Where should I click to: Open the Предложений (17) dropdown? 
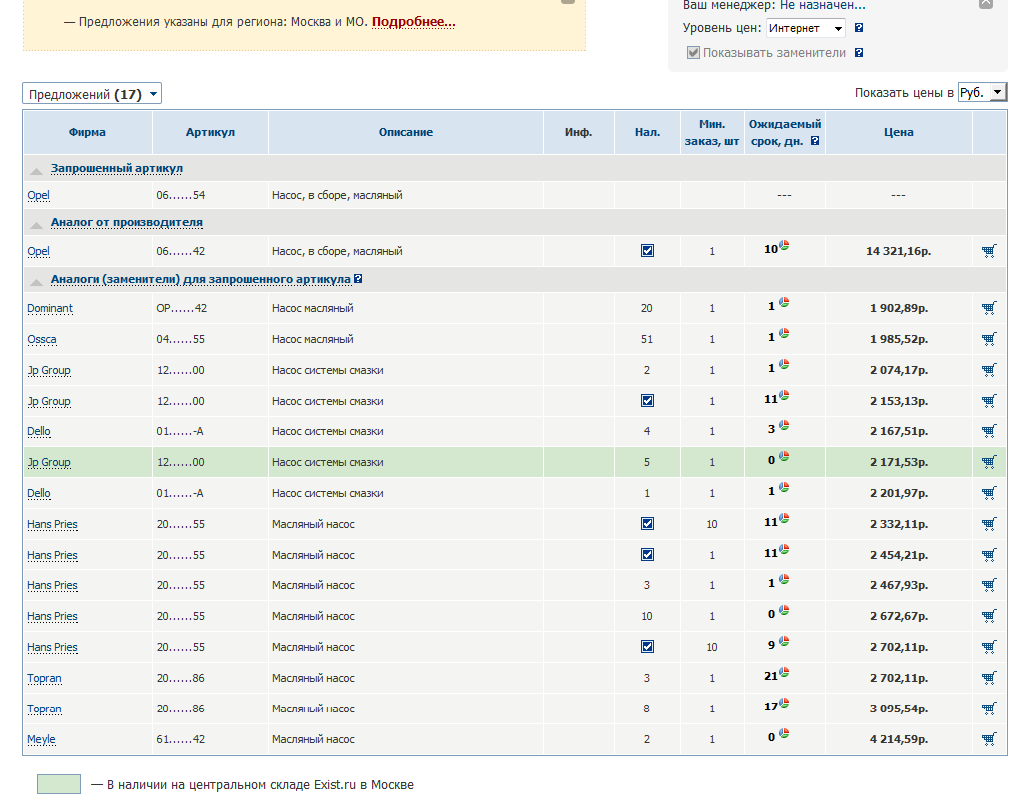coord(92,94)
